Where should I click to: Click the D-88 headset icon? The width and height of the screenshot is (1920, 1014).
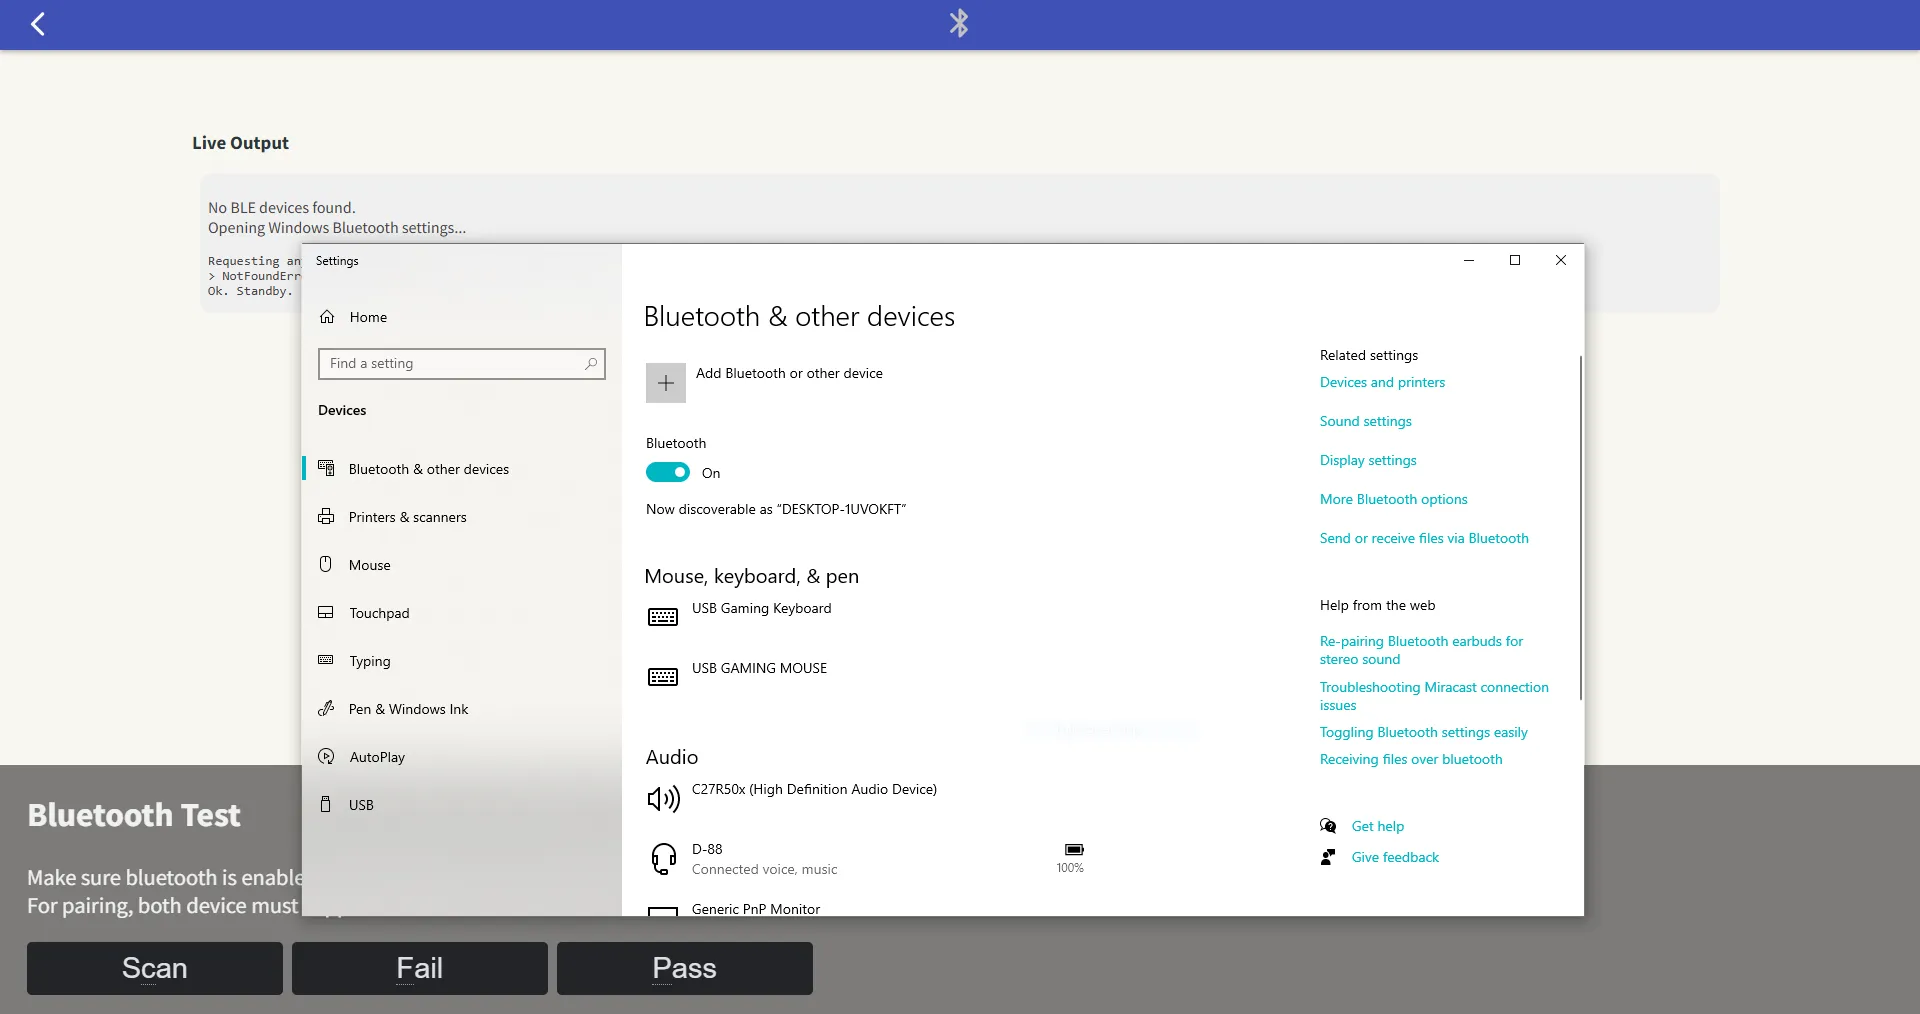point(664,858)
